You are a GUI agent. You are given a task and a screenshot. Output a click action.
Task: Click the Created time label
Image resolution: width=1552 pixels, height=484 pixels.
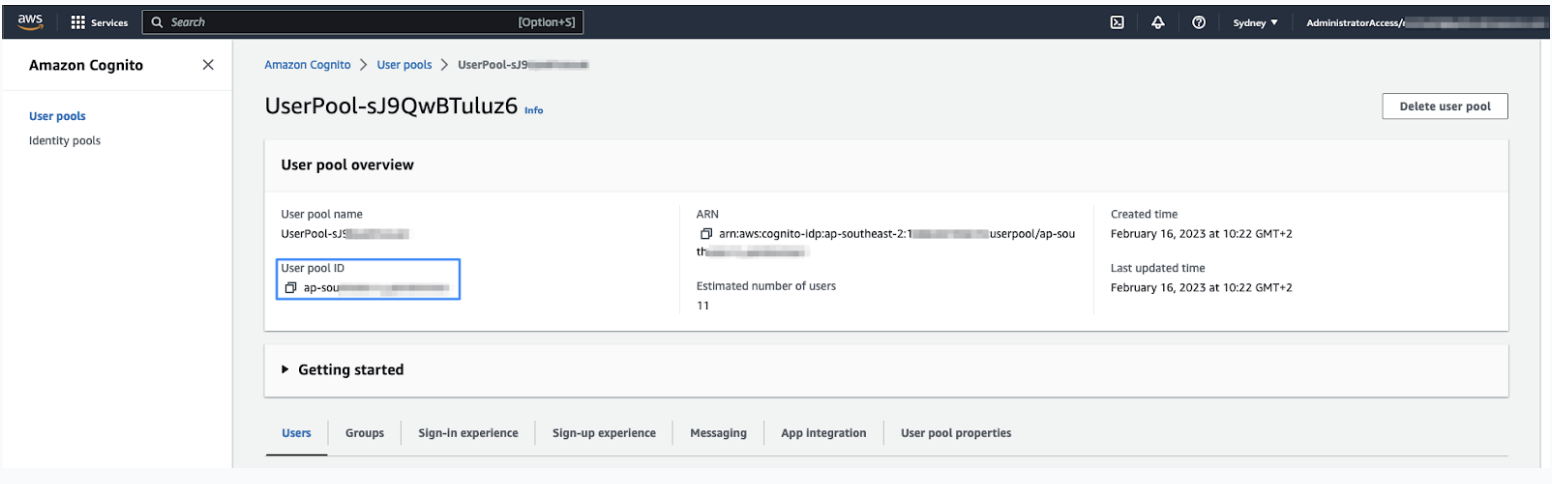[x=1144, y=214]
